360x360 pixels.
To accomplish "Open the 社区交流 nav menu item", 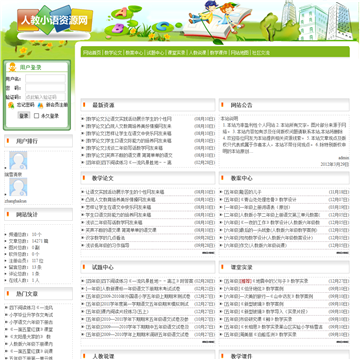I will pyautogui.click(x=261, y=53).
